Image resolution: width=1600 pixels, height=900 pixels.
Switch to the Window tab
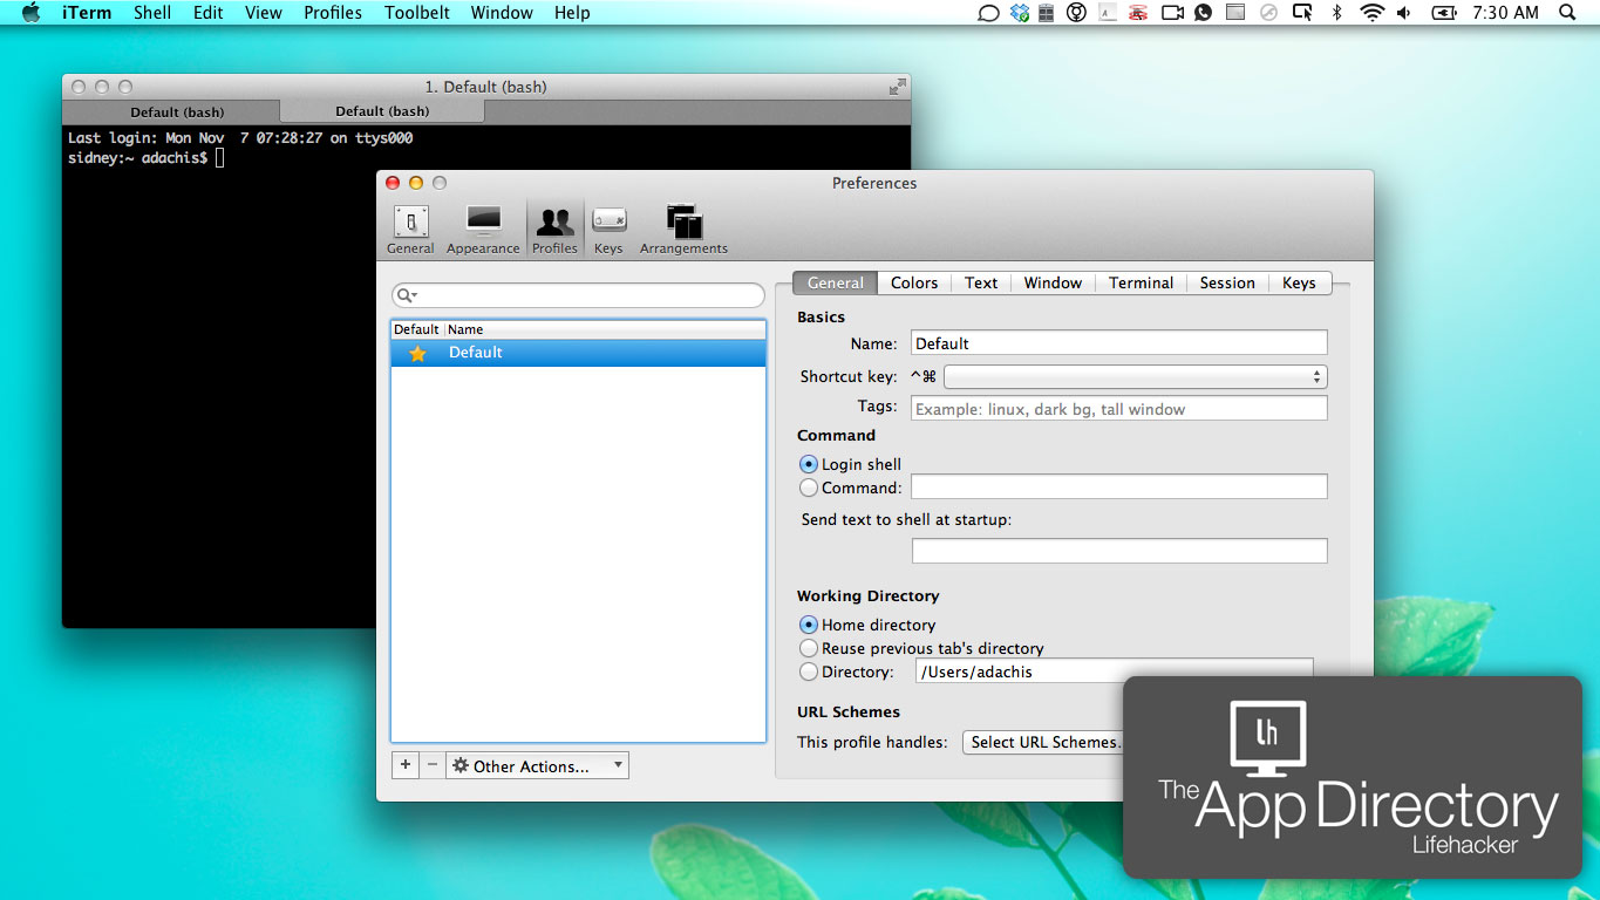tap(1053, 283)
